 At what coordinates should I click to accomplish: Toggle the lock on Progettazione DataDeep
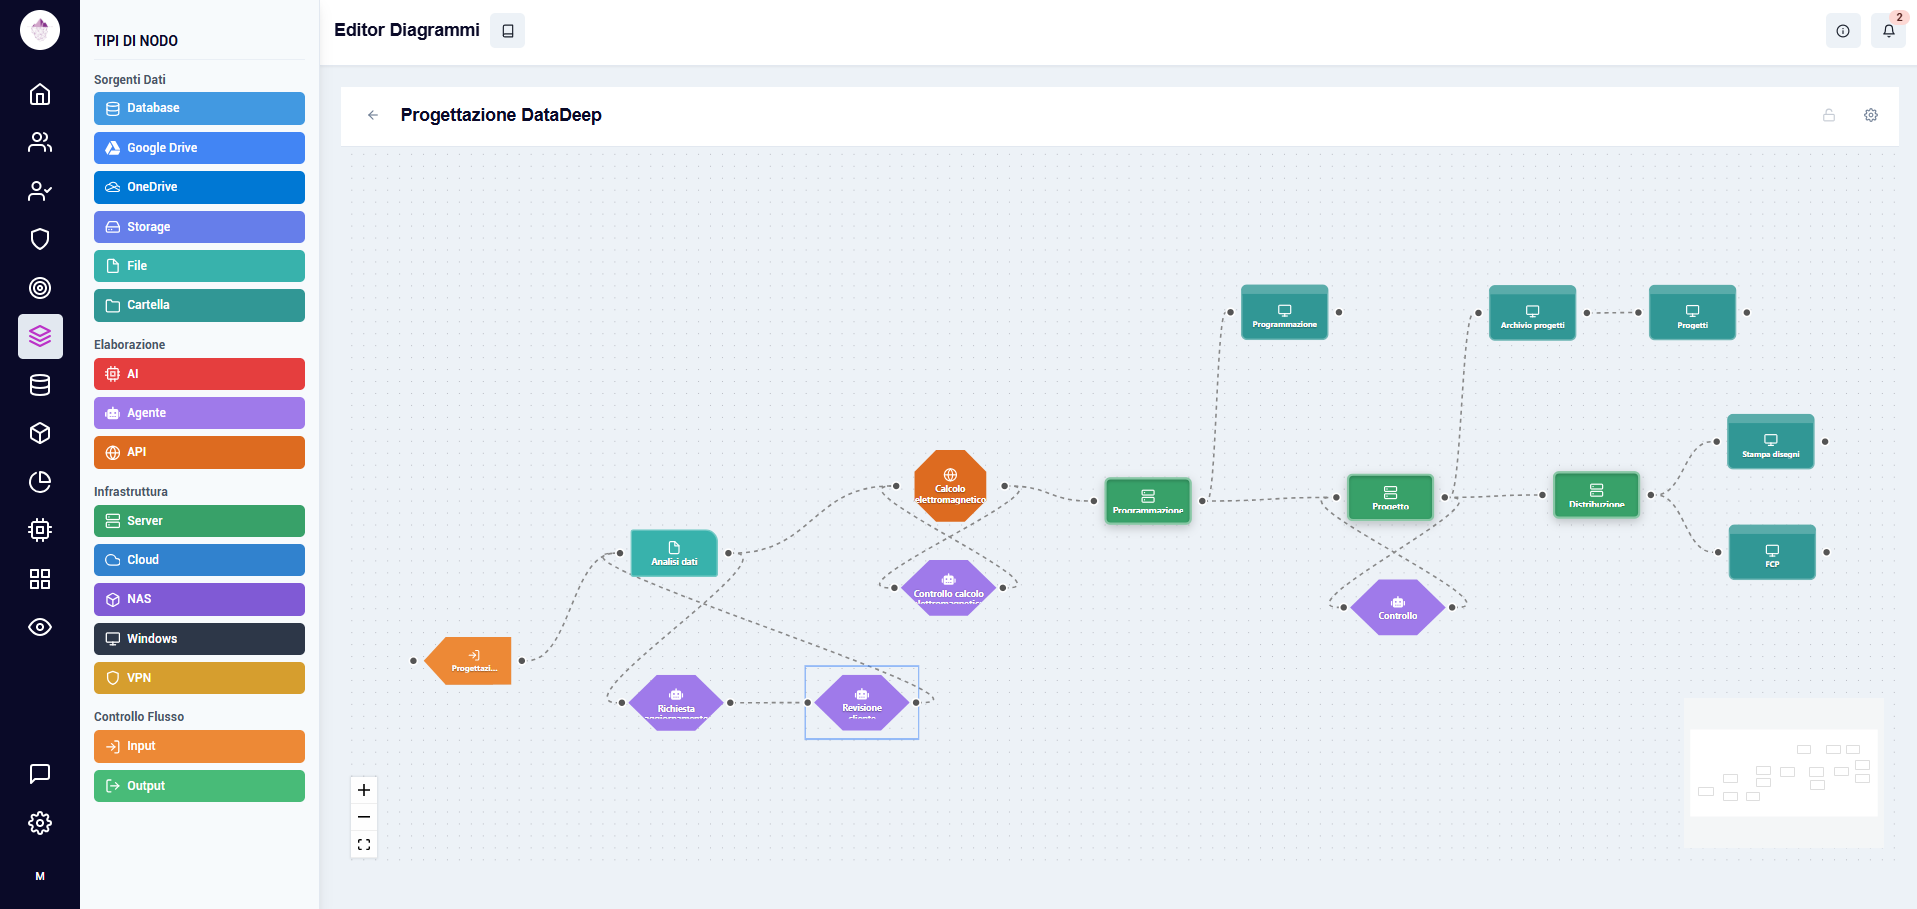1829,115
